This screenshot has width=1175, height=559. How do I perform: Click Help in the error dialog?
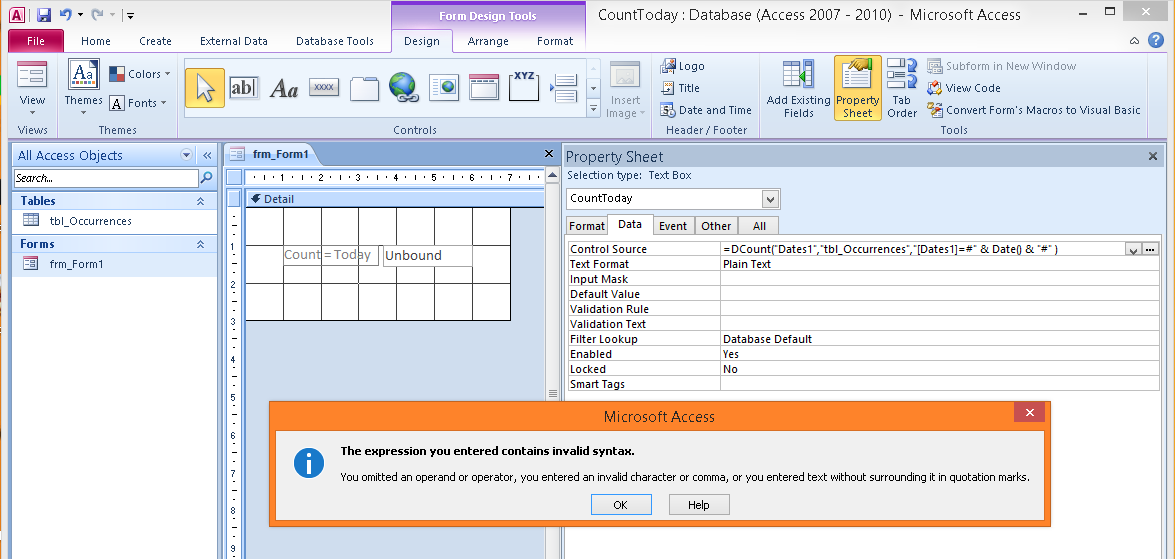click(x=698, y=504)
